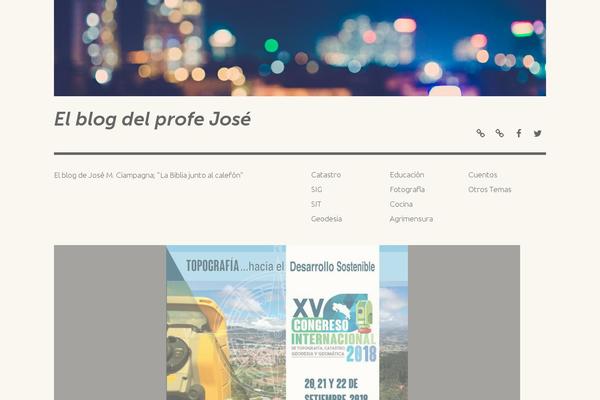Viewport: 600px width, 400px height.
Task: Open the Facebook social icon
Action: [x=518, y=133]
